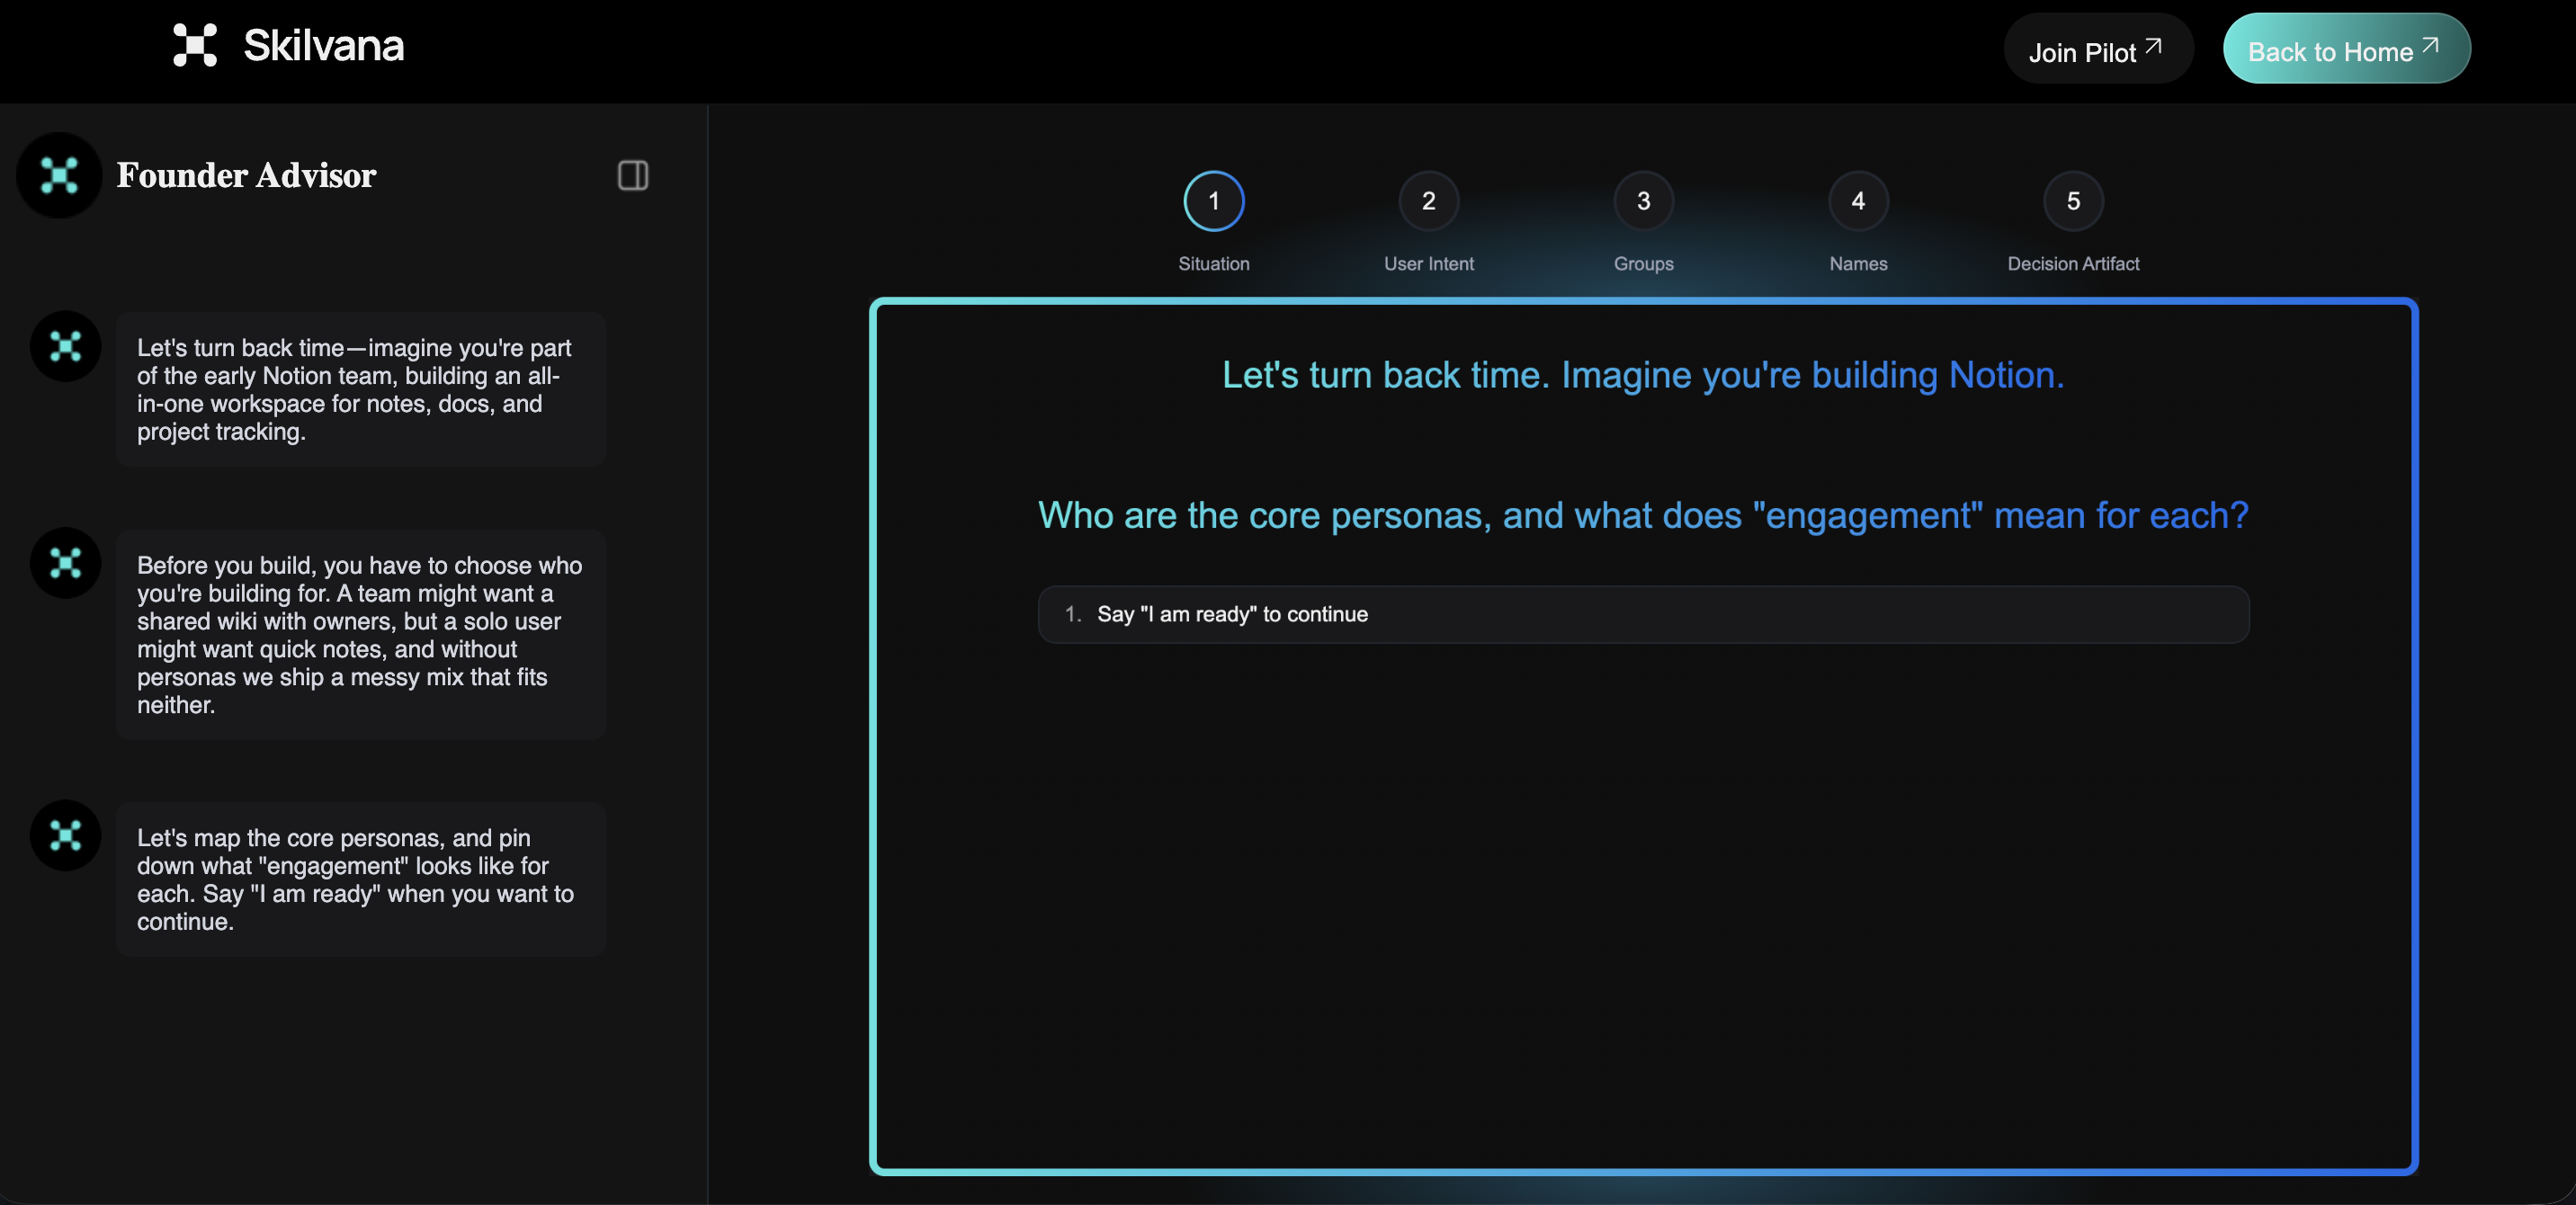
Task: Click the Decision Artifact step label
Action: click(2072, 263)
